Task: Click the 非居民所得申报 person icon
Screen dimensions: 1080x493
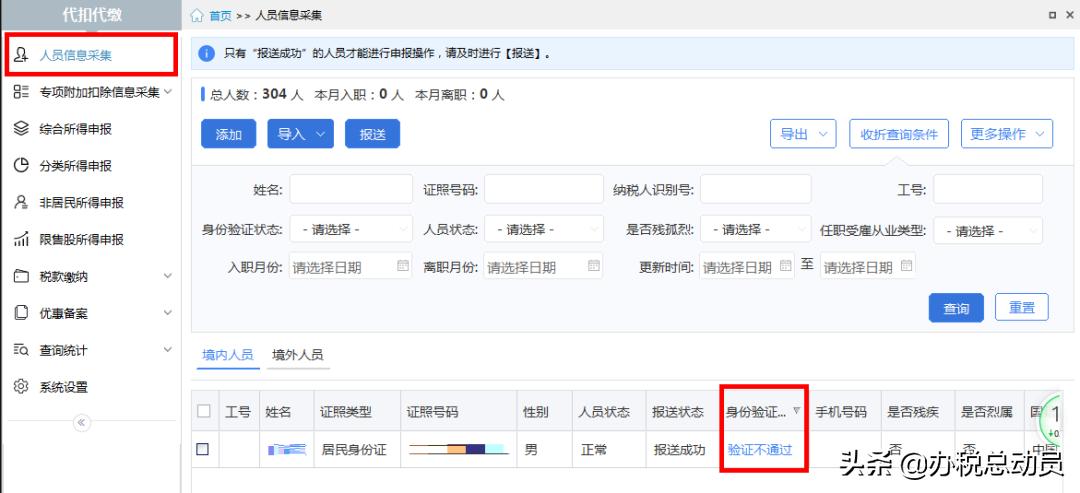Action: point(21,202)
